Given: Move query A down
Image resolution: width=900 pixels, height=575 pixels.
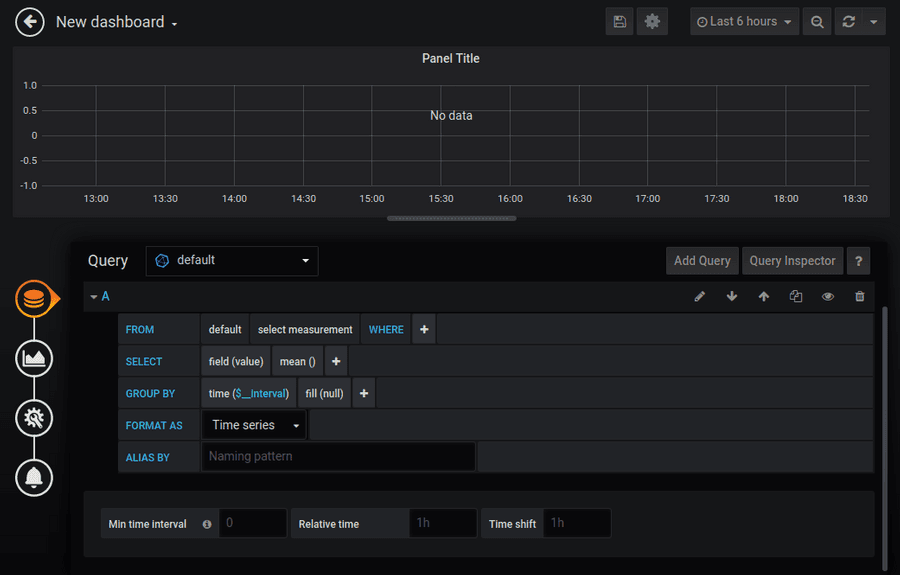Looking at the screenshot, I should click(731, 297).
